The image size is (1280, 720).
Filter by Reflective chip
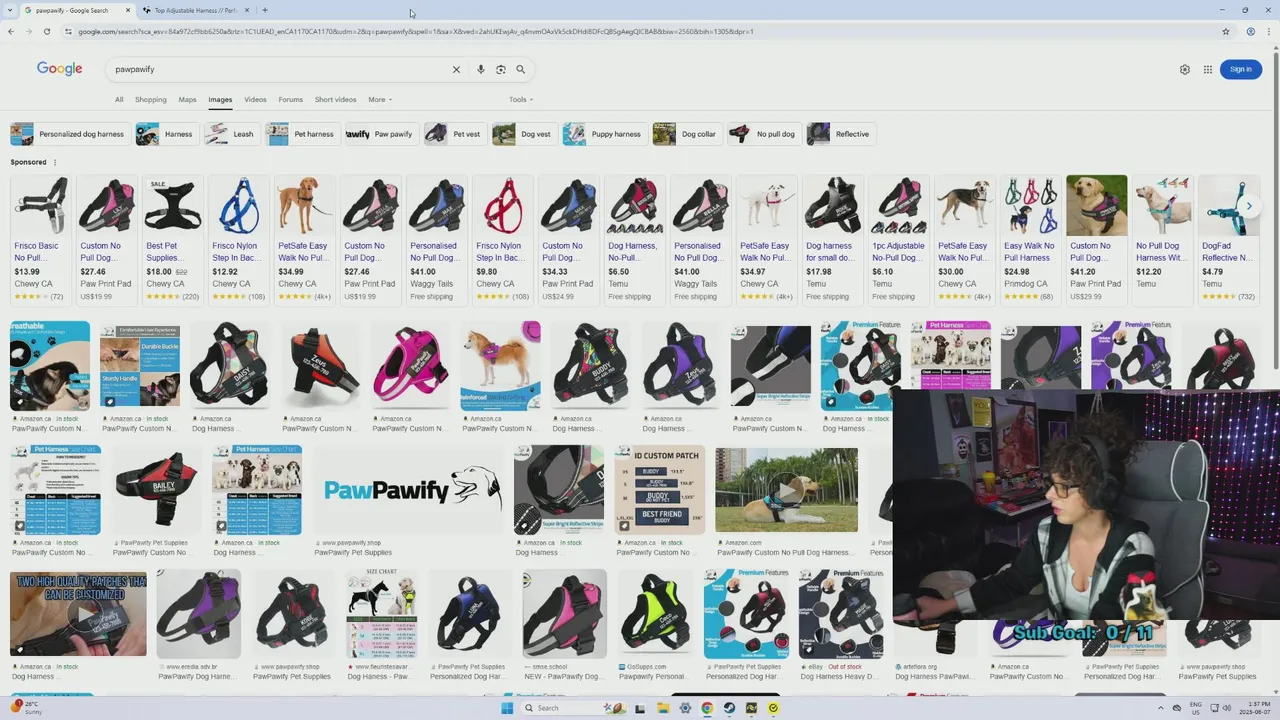pyautogui.click(x=840, y=134)
